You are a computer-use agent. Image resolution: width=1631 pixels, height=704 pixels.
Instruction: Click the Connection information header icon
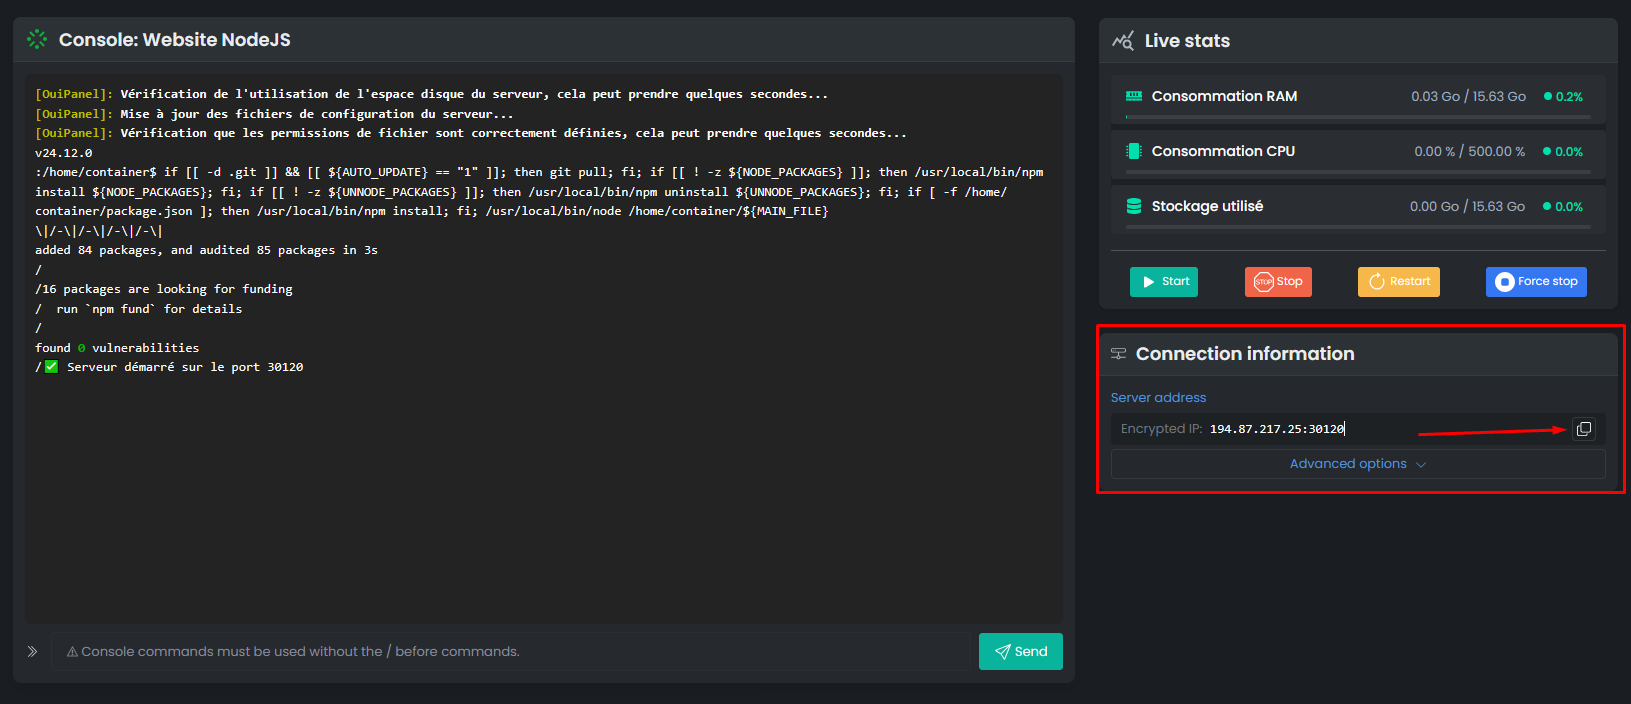[x=1118, y=354]
